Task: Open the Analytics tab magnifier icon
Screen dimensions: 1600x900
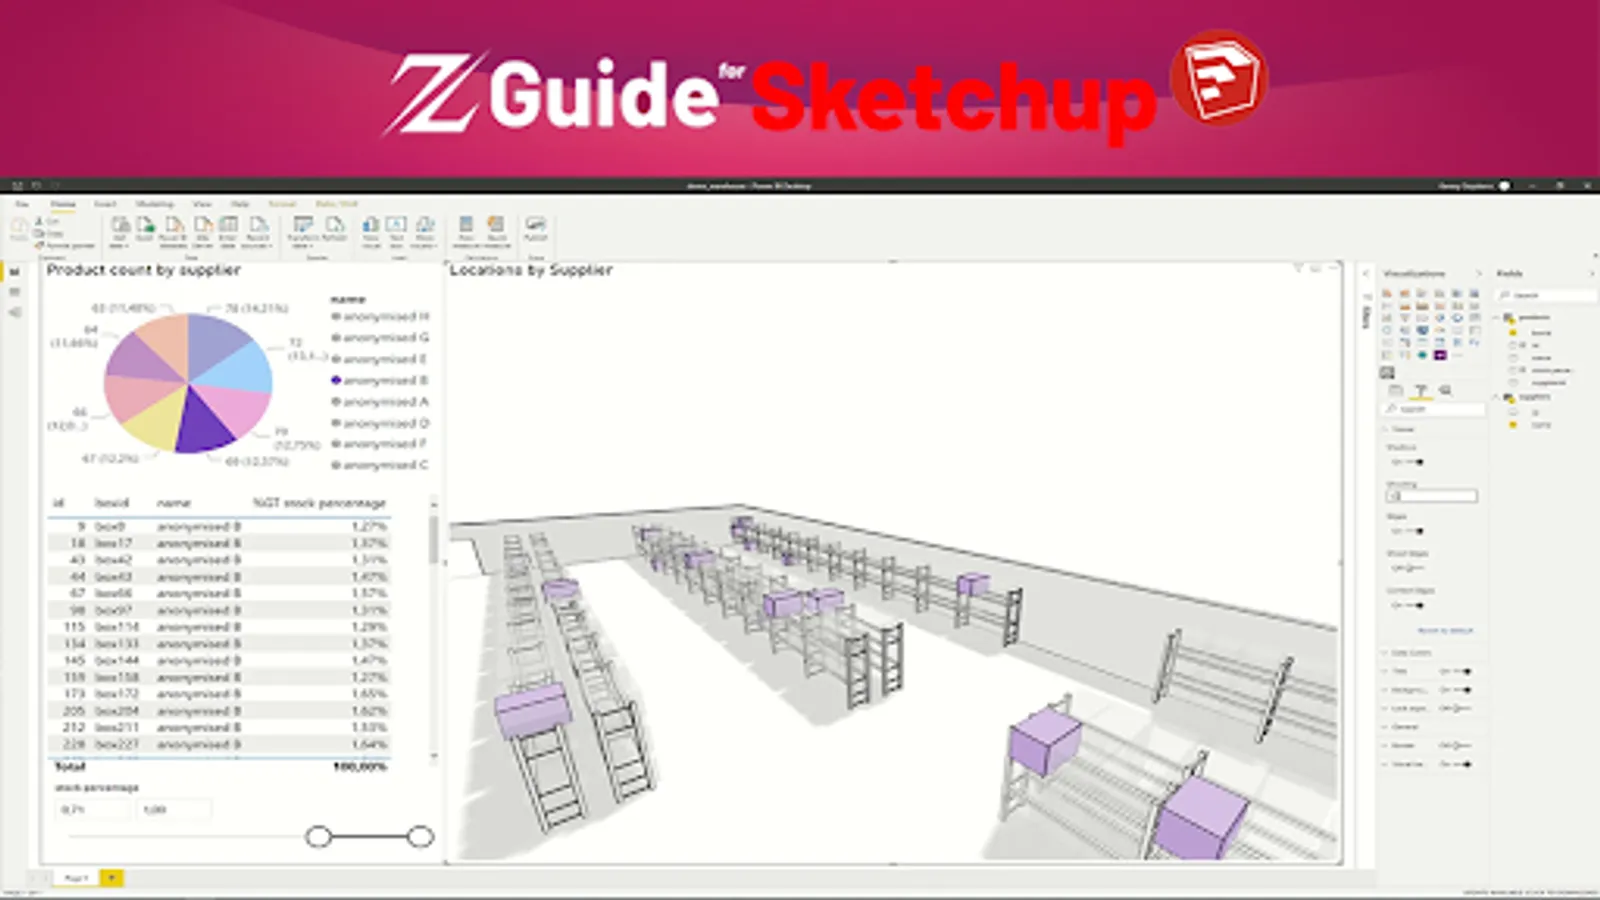Action: point(1445,391)
